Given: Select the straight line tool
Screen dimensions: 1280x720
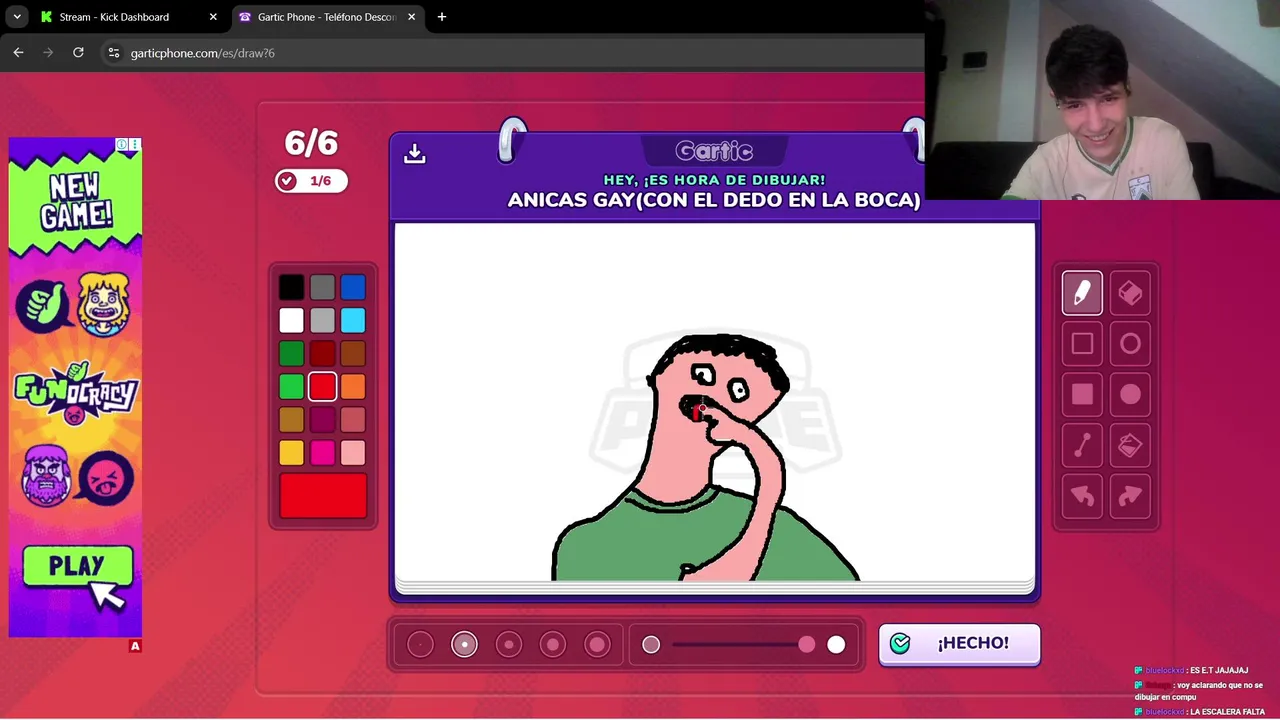Looking at the screenshot, I should (1082, 446).
